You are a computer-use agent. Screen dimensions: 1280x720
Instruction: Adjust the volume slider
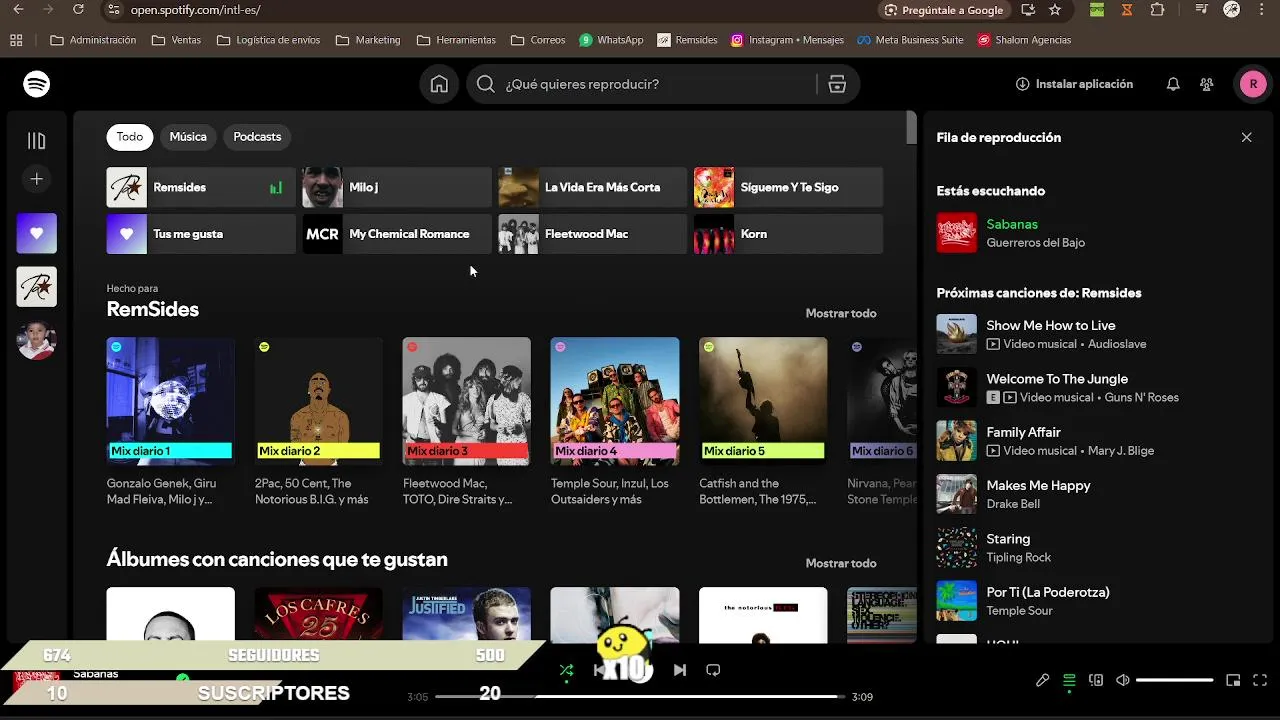(1175, 680)
